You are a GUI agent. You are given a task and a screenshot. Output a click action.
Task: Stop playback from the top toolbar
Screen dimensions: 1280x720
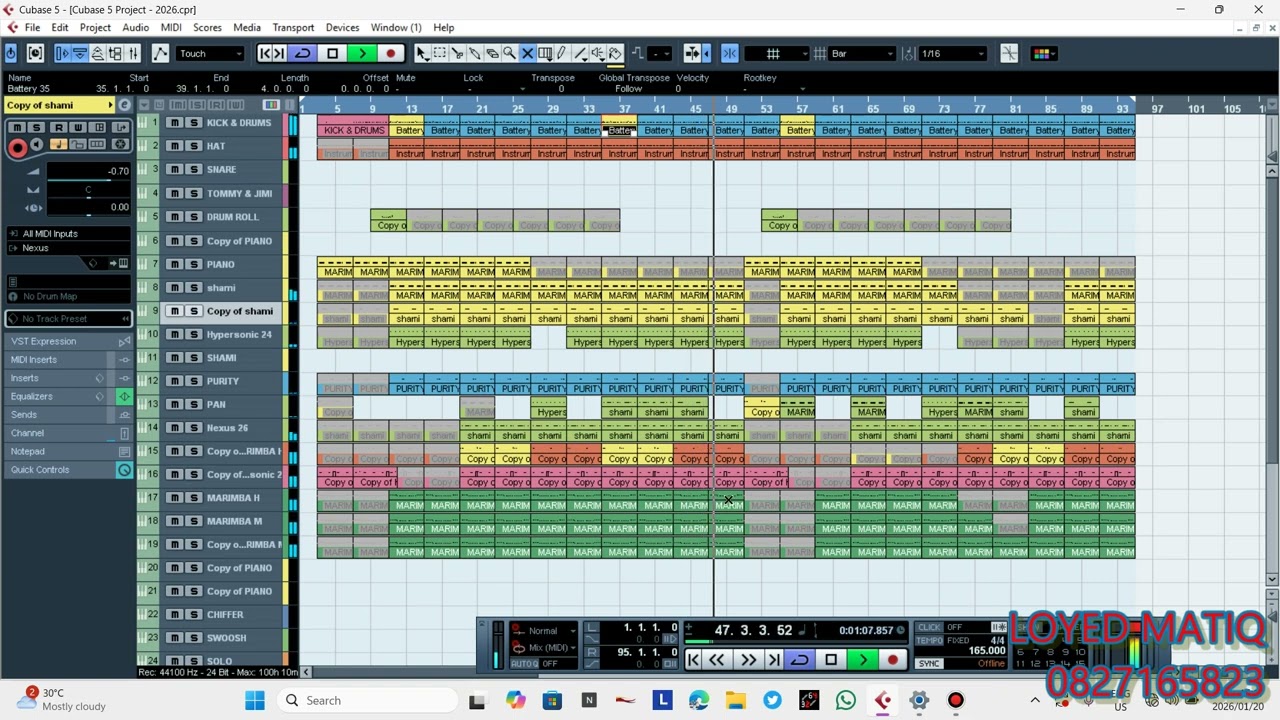tap(332, 53)
